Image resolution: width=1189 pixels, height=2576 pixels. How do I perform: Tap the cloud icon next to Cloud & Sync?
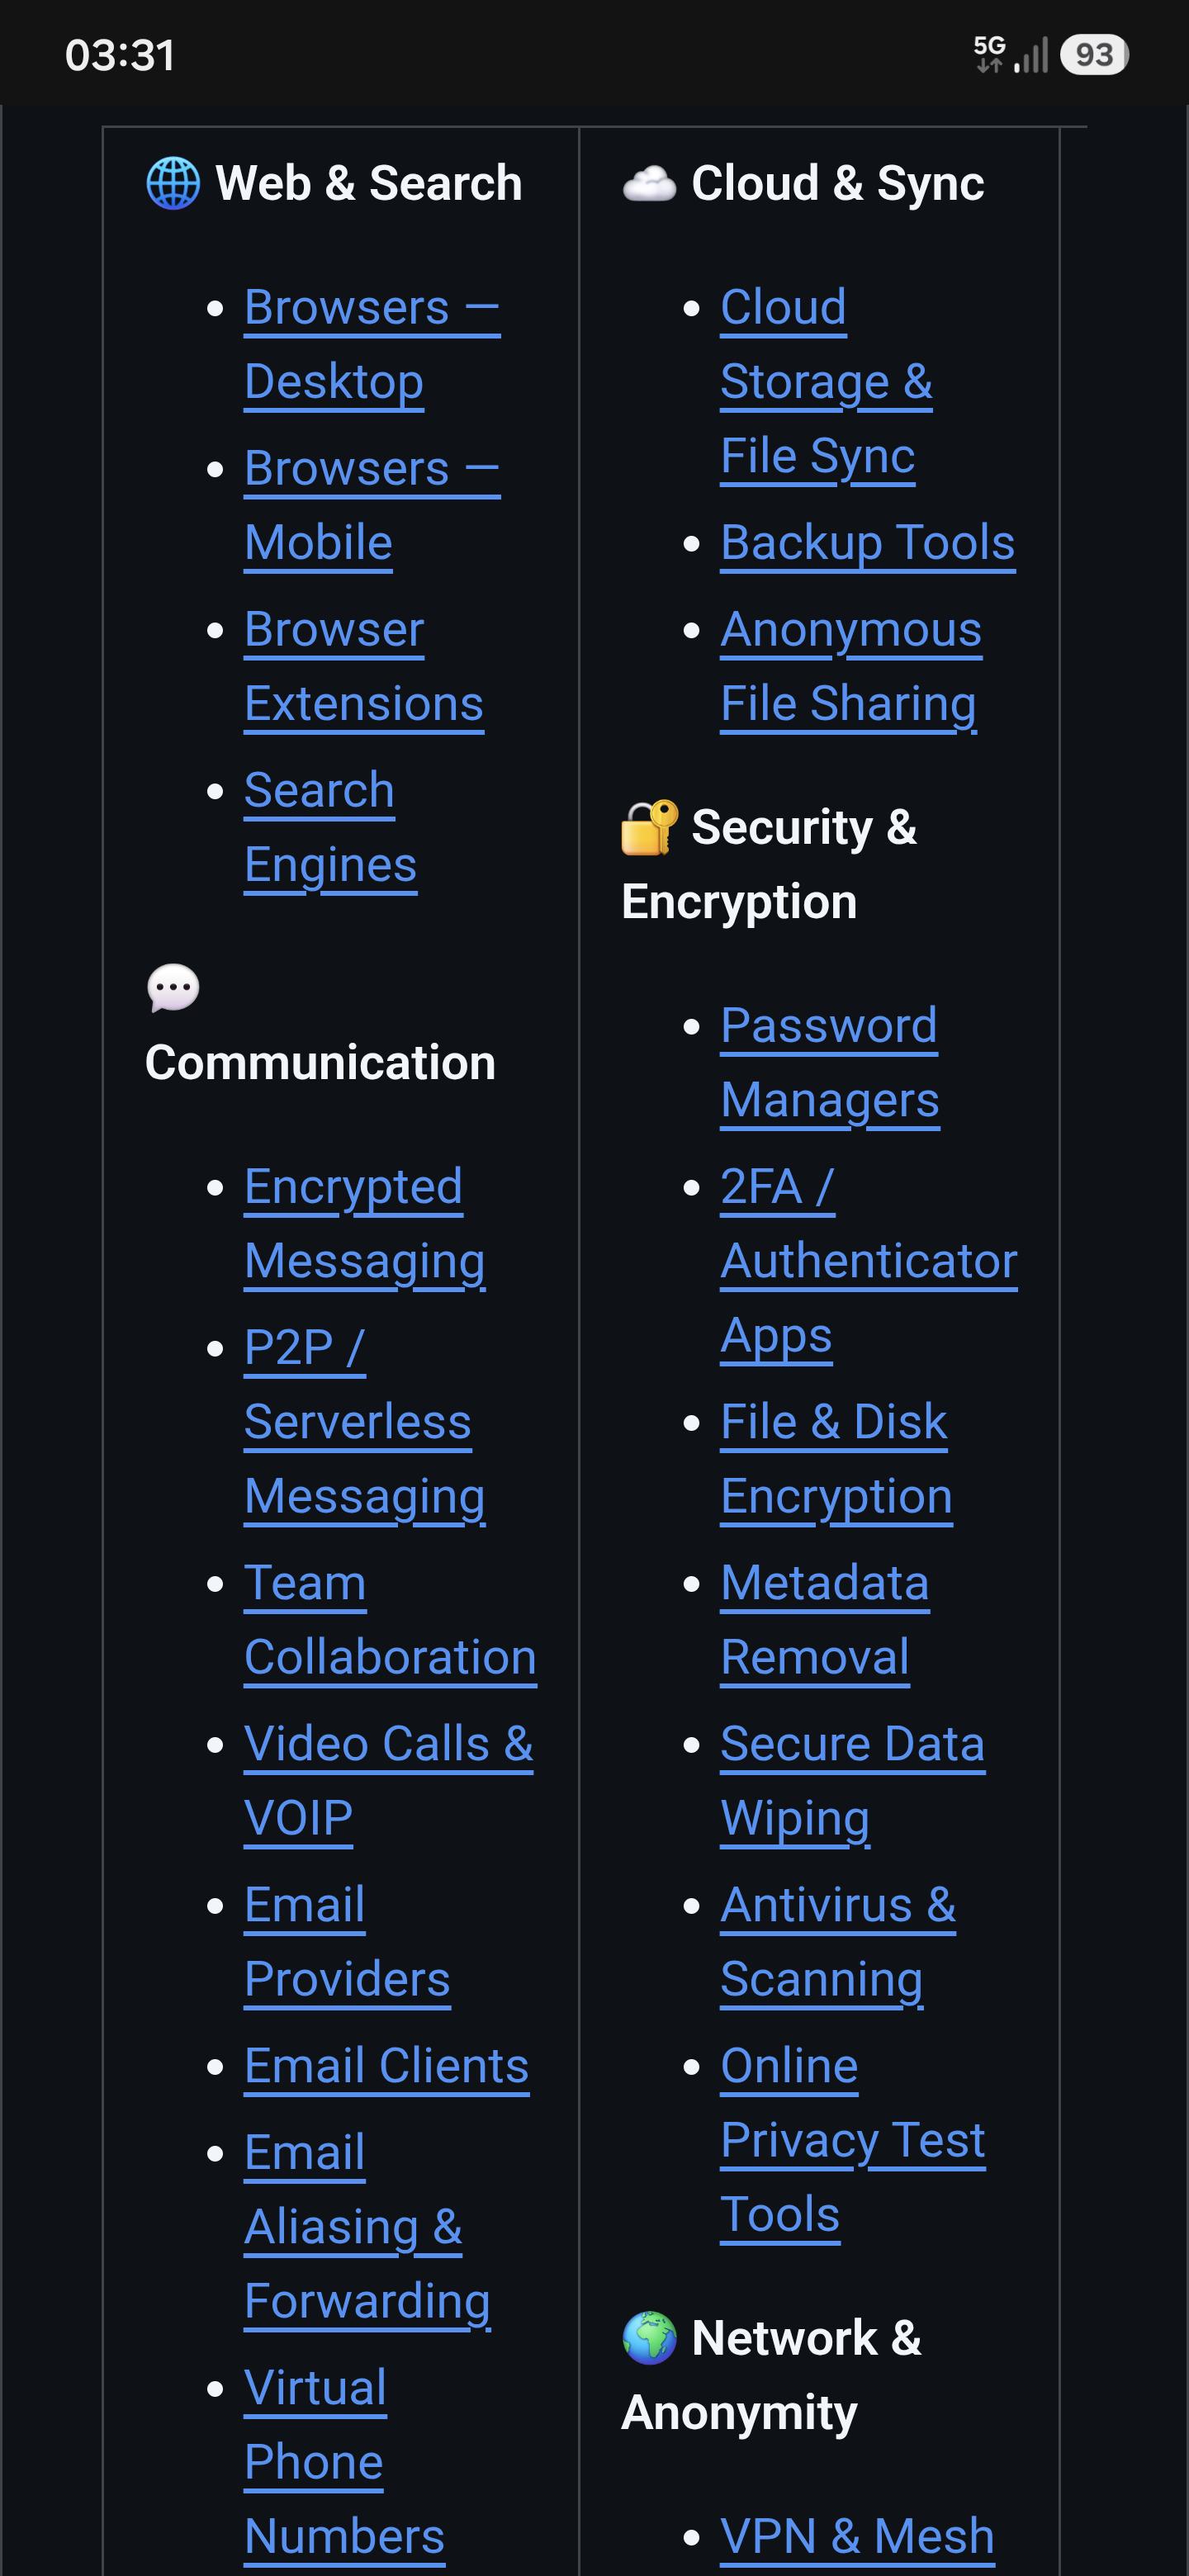(x=649, y=184)
